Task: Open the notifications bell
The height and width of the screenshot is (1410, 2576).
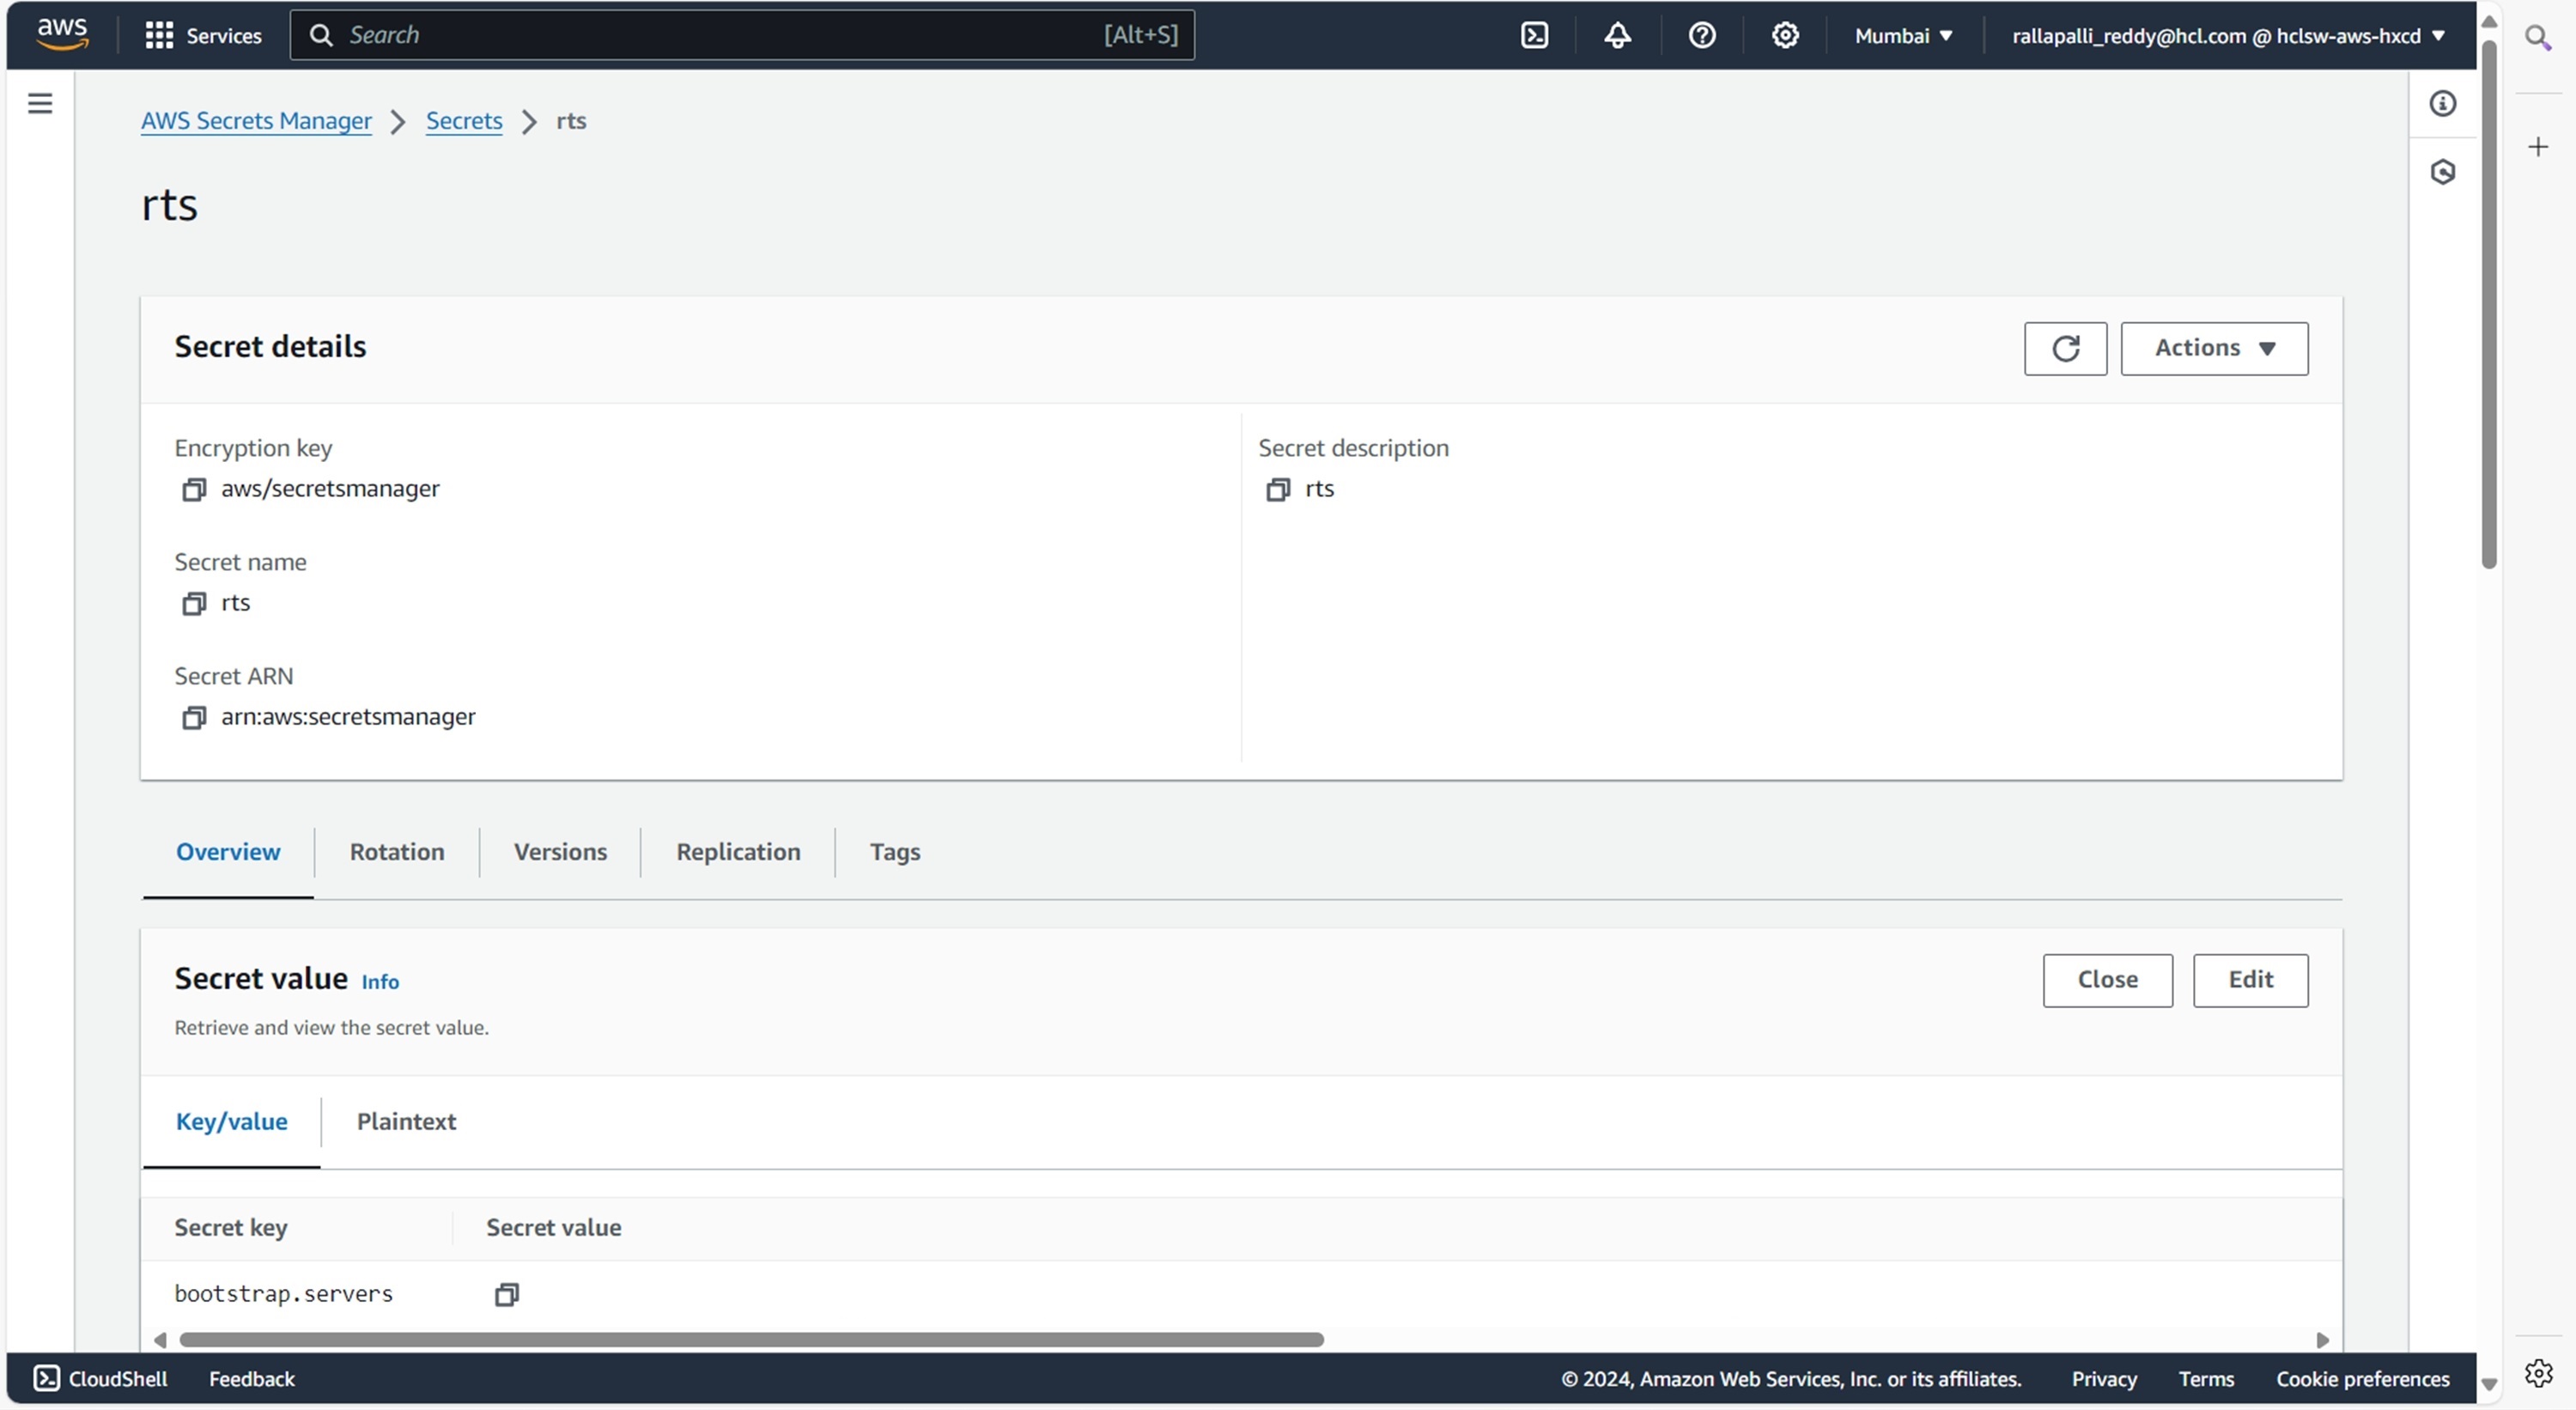Action: 1617,36
